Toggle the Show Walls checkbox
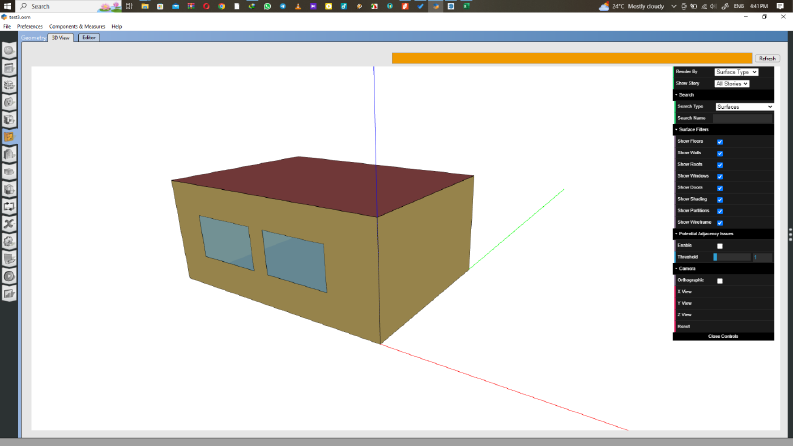This screenshot has height=446, width=793. 720,153
